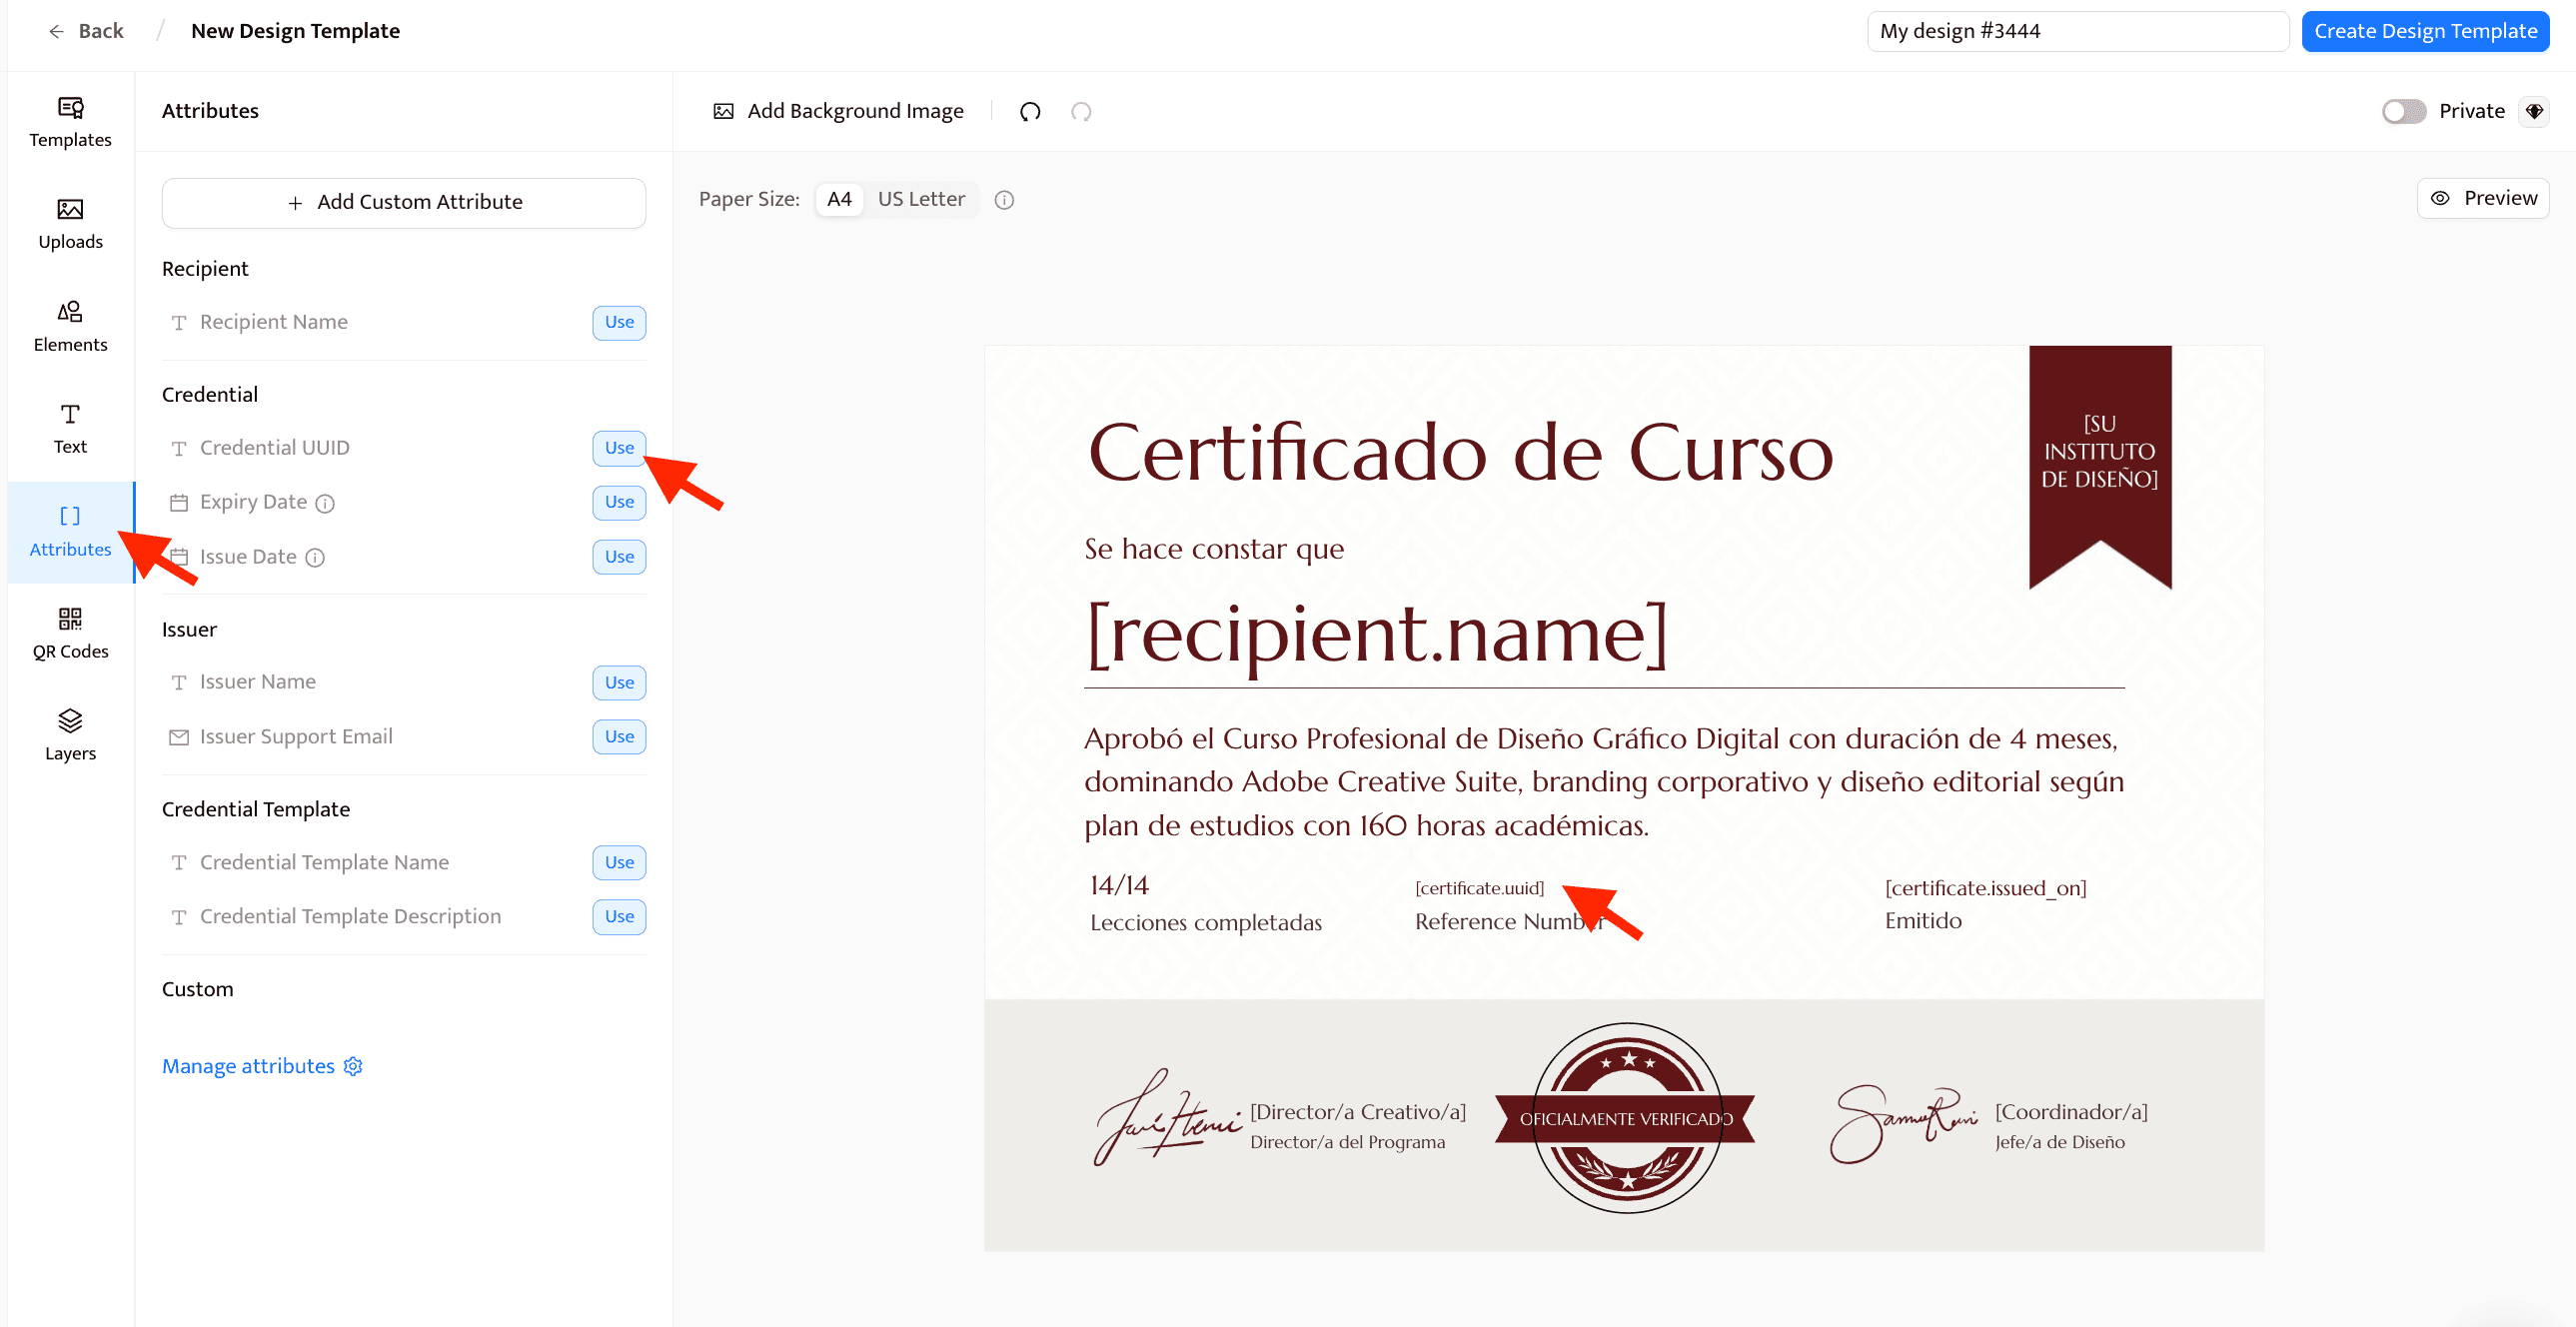This screenshot has width=2576, height=1327.
Task: Click the Issue Date info icon
Action: [315, 558]
